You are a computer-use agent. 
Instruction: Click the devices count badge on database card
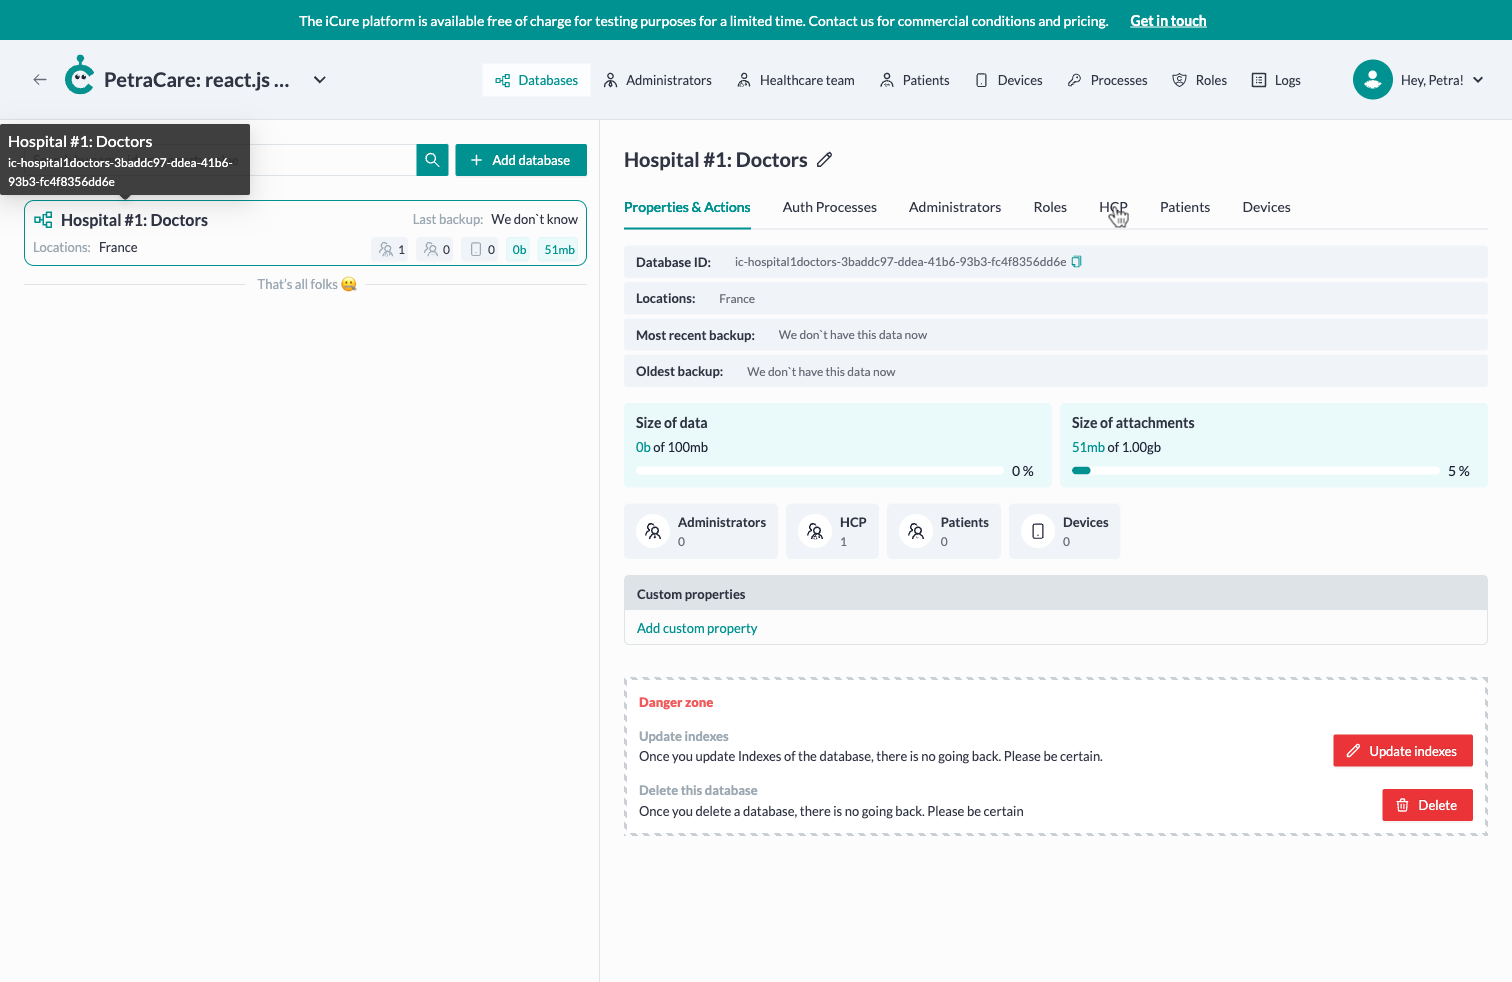click(482, 250)
